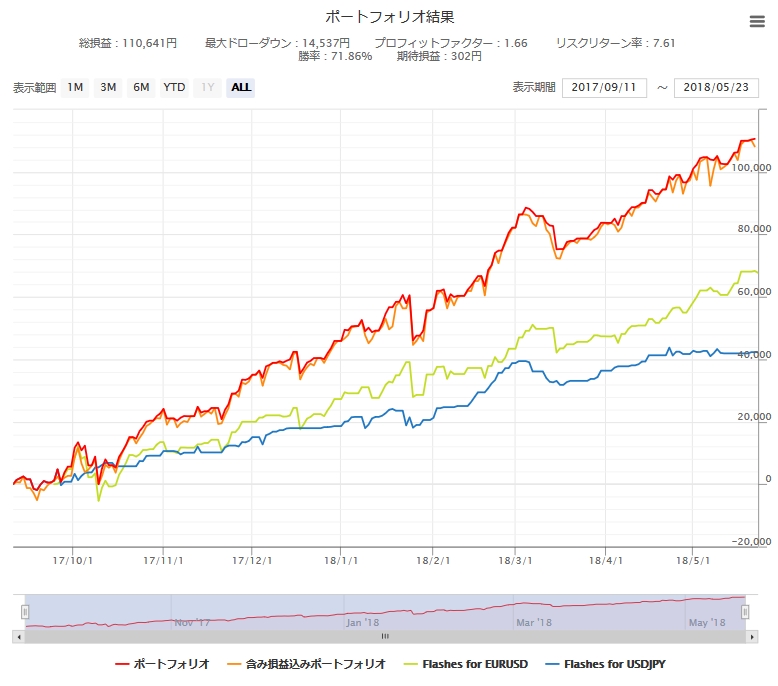Edit the start date field 2017/09/11

pyautogui.click(x=604, y=88)
